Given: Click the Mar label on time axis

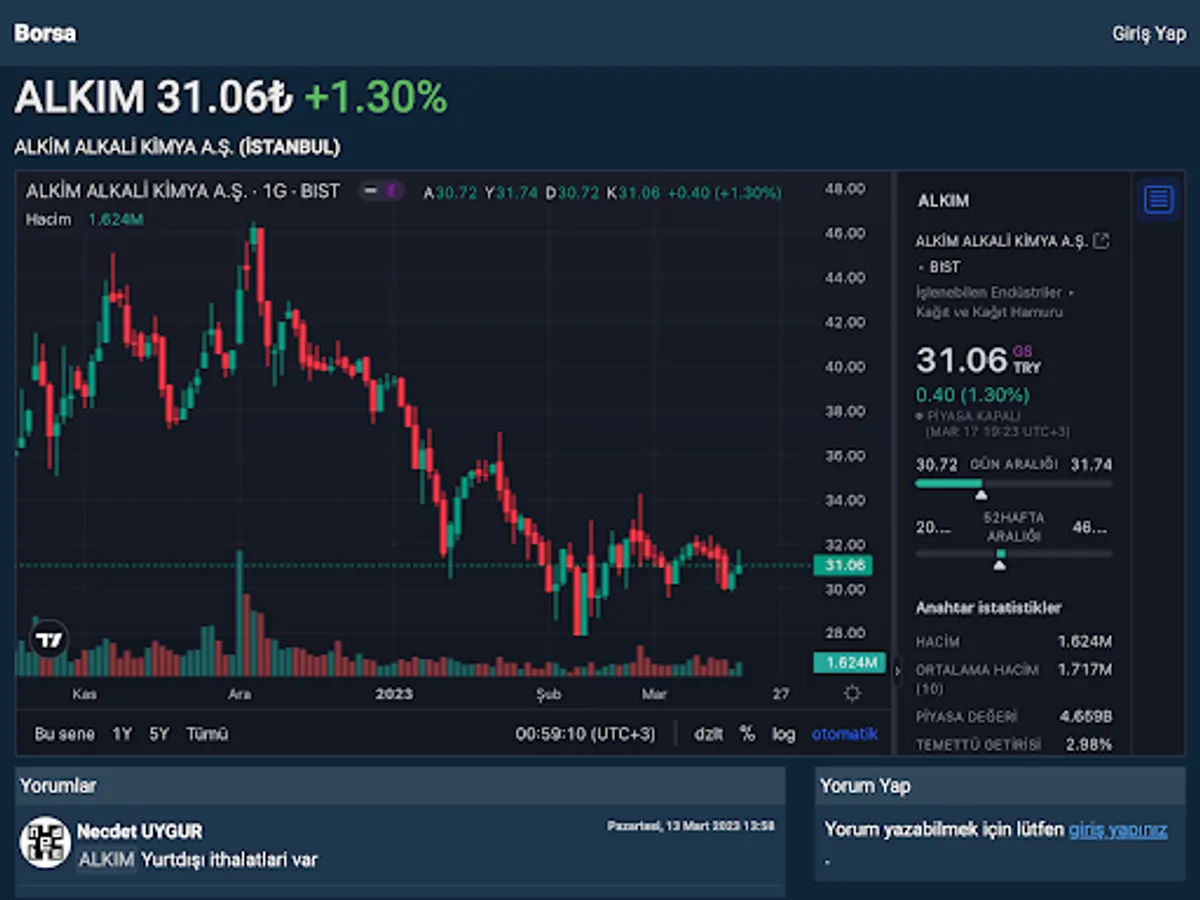Looking at the screenshot, I should (654, 693).
